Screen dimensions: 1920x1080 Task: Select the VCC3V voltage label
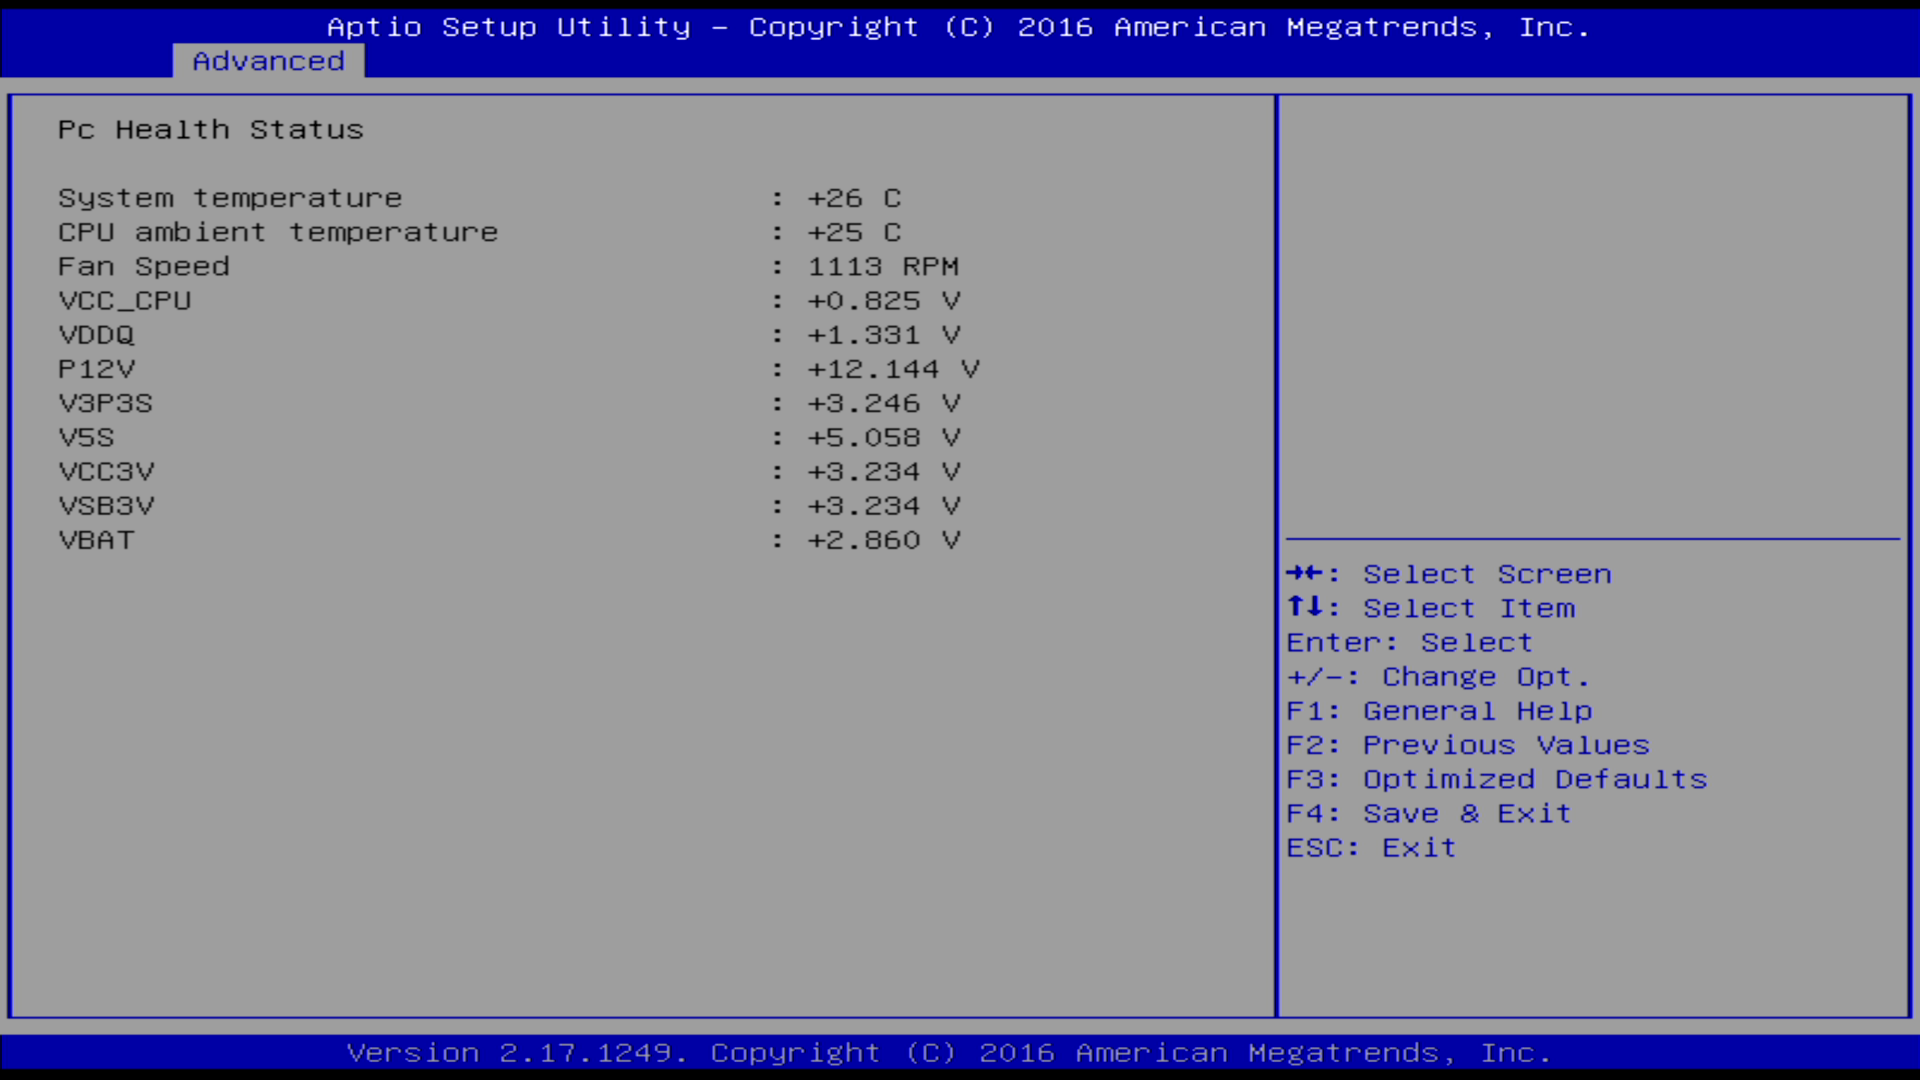(x=106, y=472)
